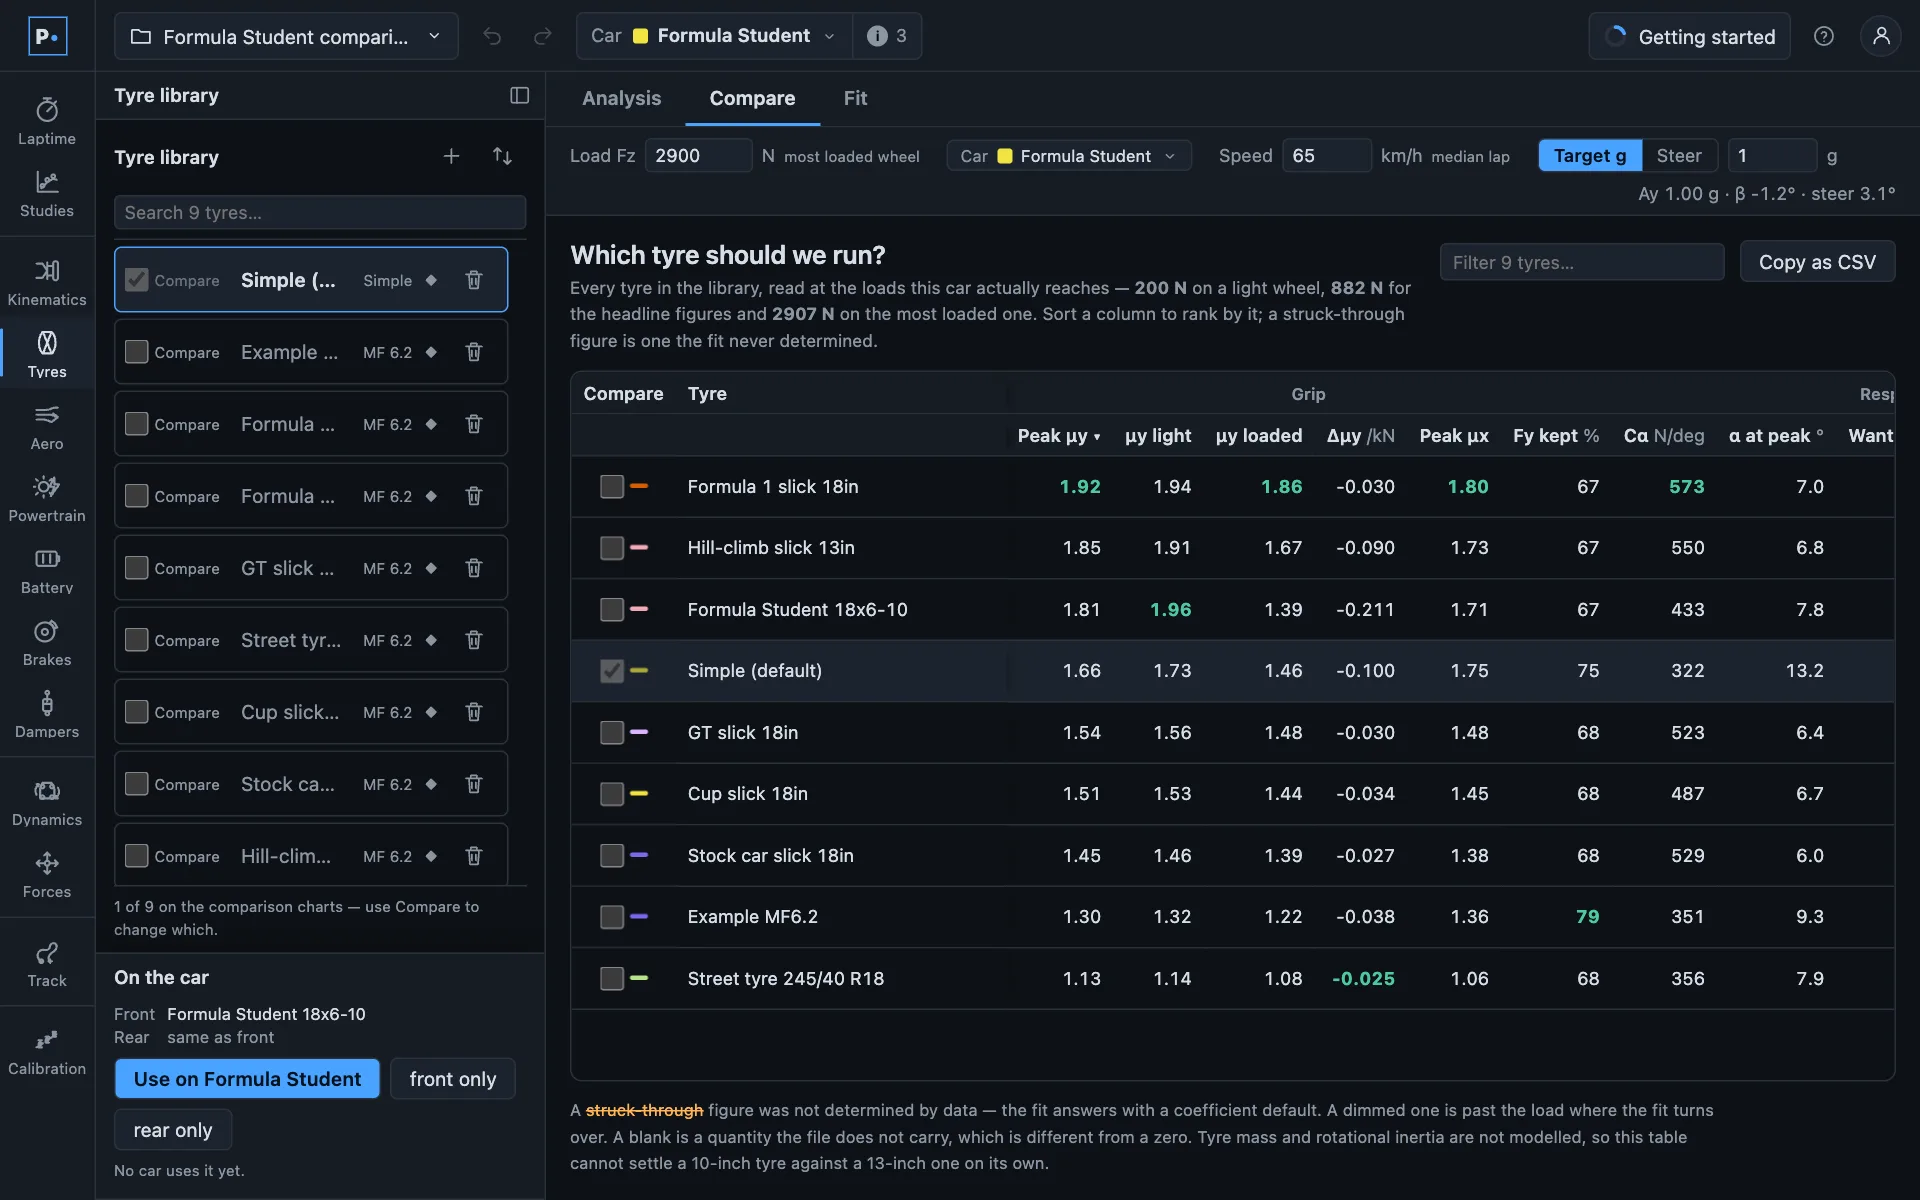Click the Search 9 tyres field
This screenshot has height=1200, width=1920.
(x=320, y=213)
